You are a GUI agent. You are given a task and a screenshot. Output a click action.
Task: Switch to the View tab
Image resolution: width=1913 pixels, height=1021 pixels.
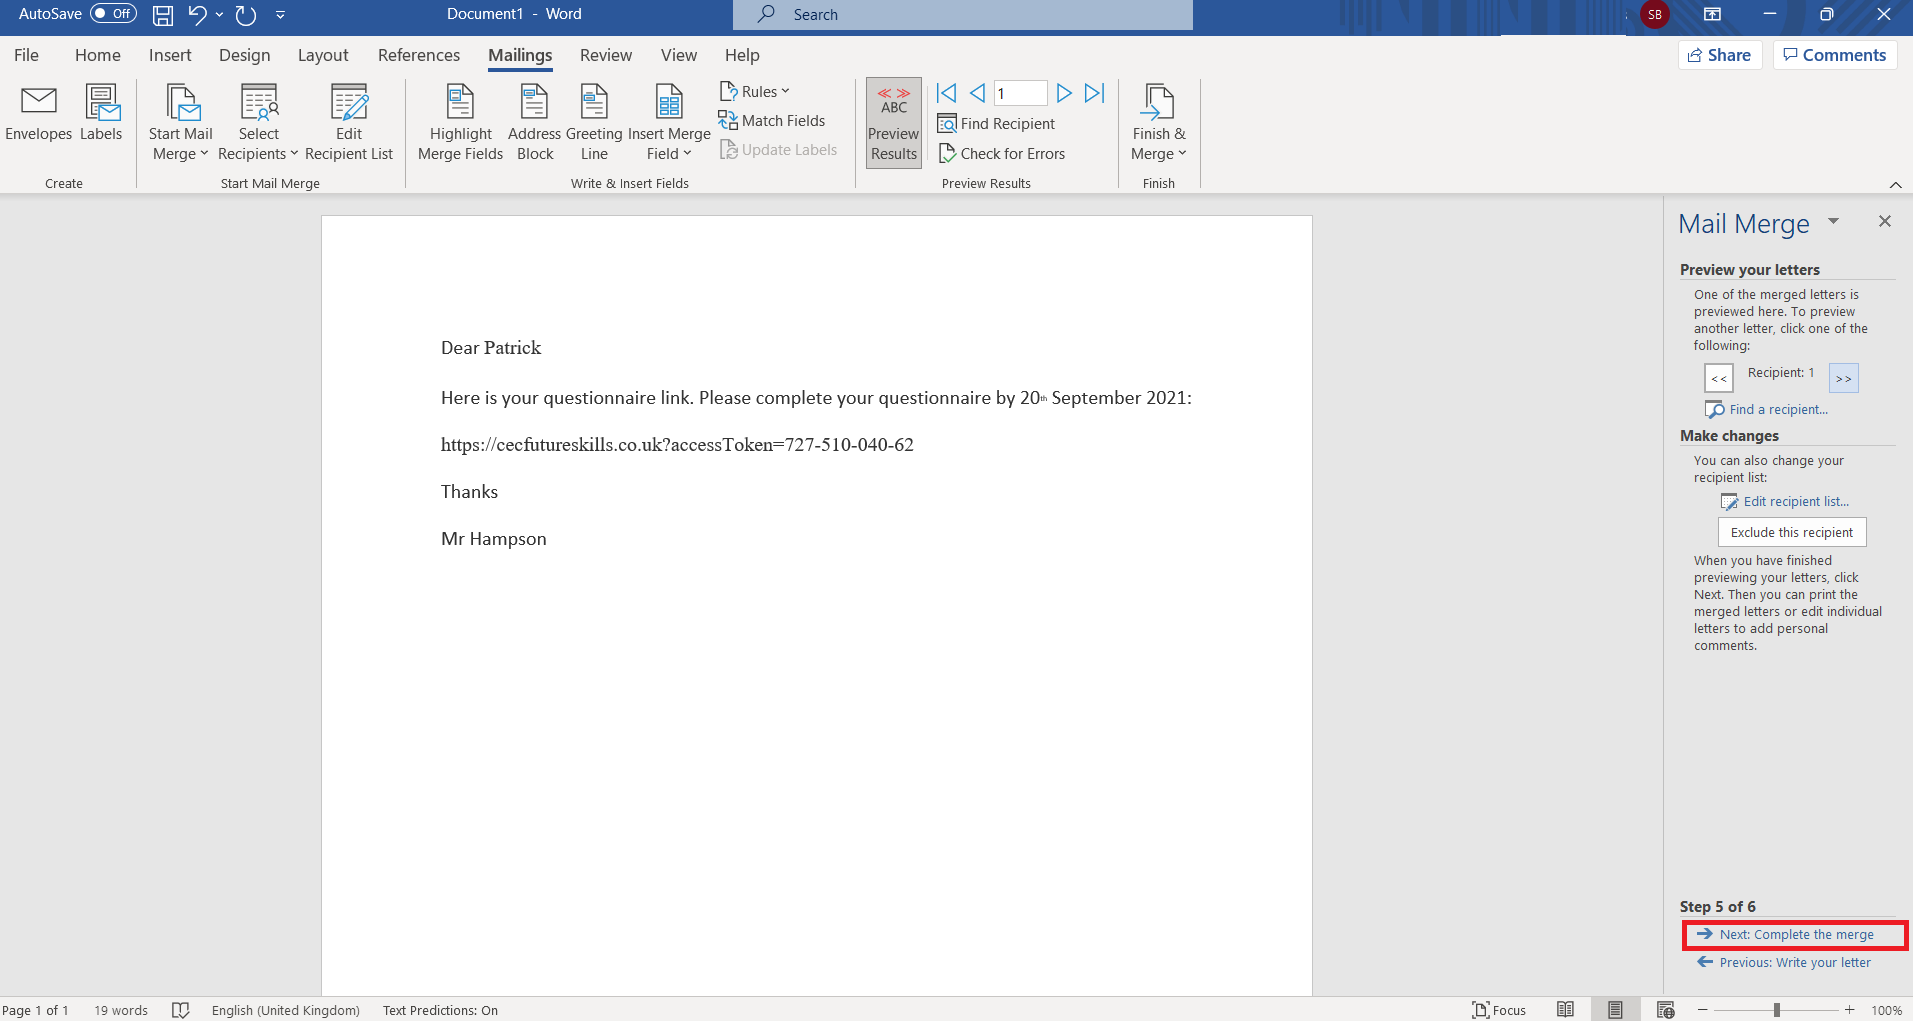[x=679, y=55]
